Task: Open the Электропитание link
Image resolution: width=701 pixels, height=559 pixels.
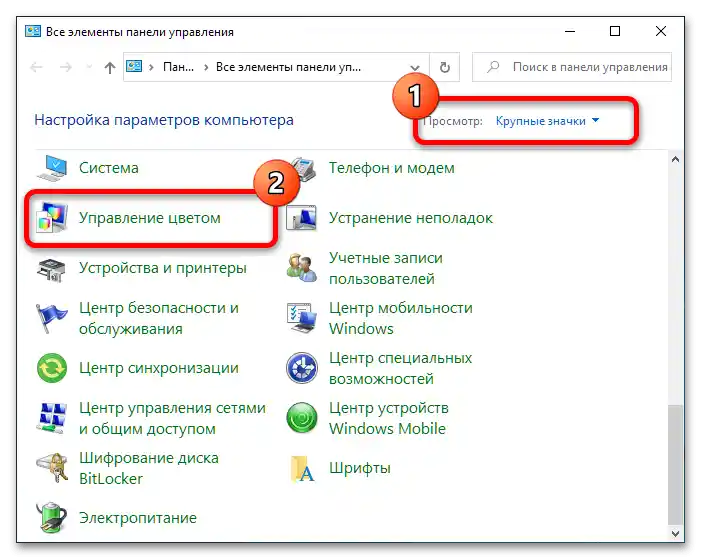Action: (138, 518)
